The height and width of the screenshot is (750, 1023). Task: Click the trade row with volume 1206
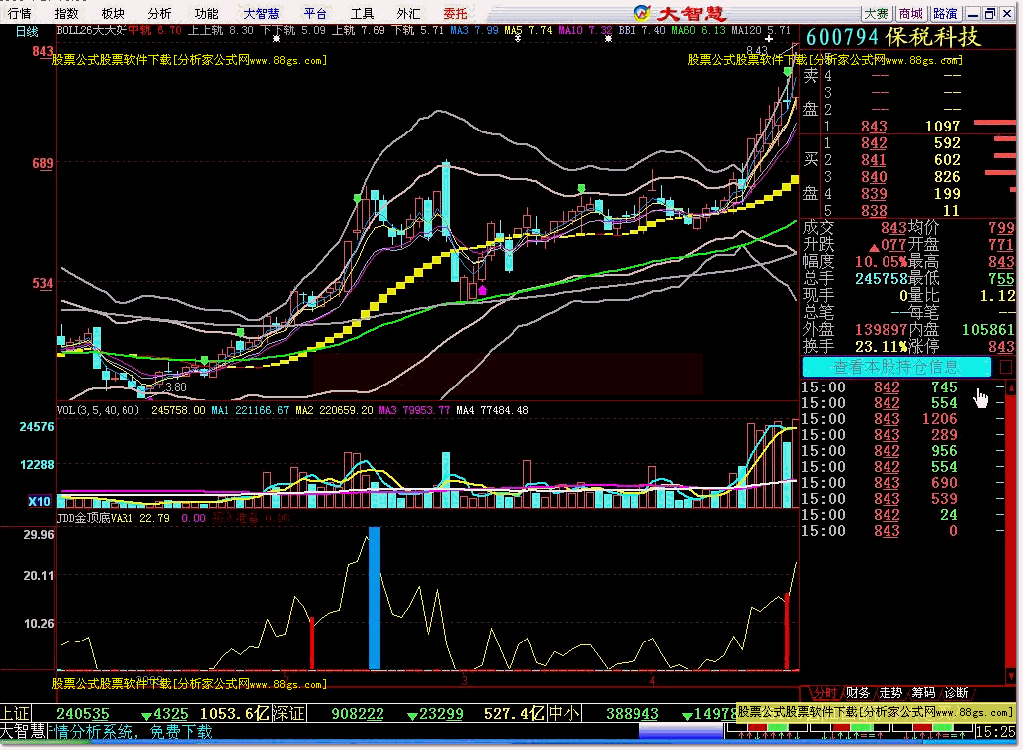pyautogui.click(x=902, y=419)
